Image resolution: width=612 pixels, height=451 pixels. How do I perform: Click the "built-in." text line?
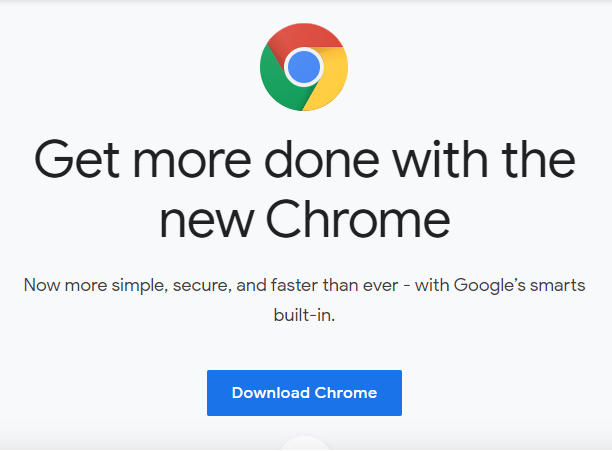[304, 315]
